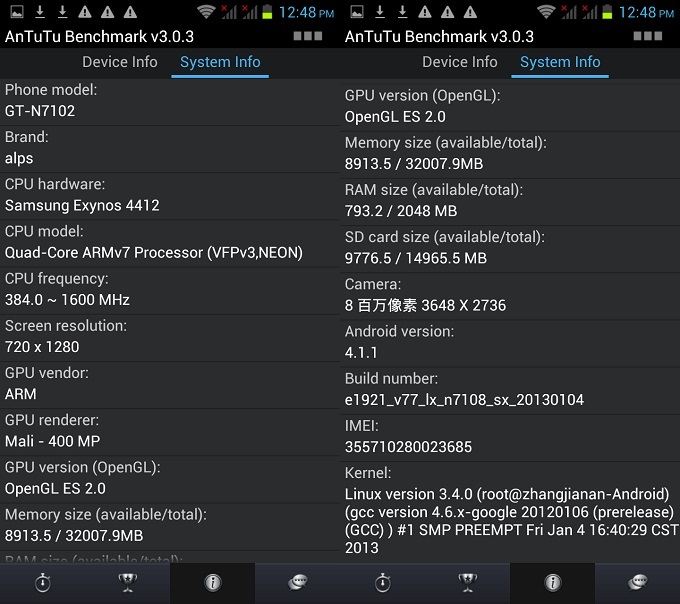Open the trophy ranking icon in right screenshot
This screenshot has width=680, height=604.
468,583
